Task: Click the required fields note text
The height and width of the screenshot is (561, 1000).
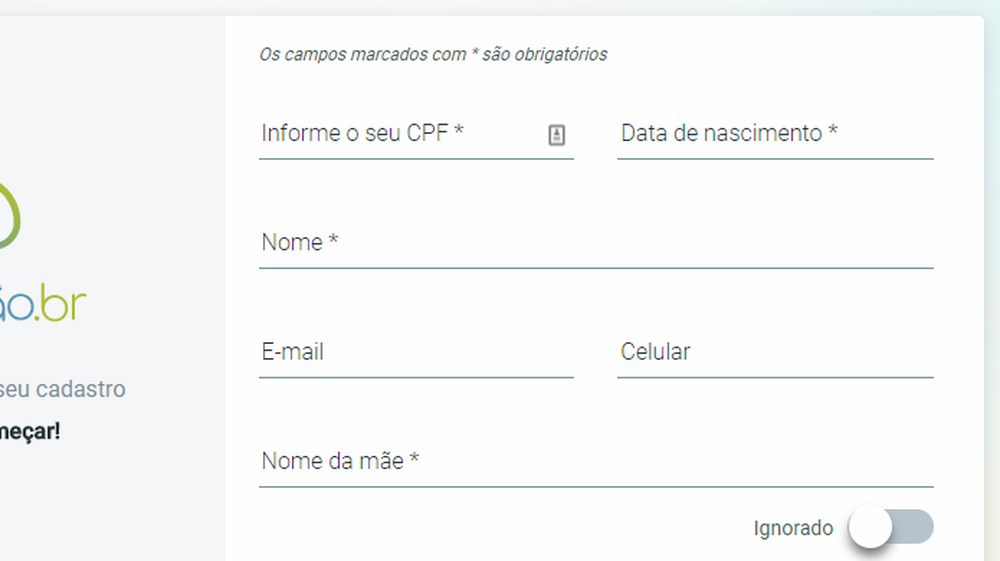Action: coord(433,54)
